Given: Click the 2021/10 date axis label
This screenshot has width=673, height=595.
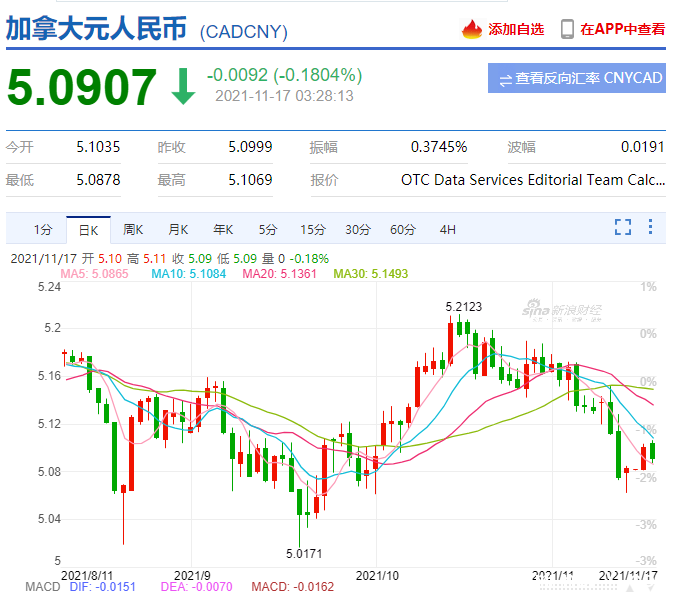Looking at the screenshot, I should tap(377, 576).
